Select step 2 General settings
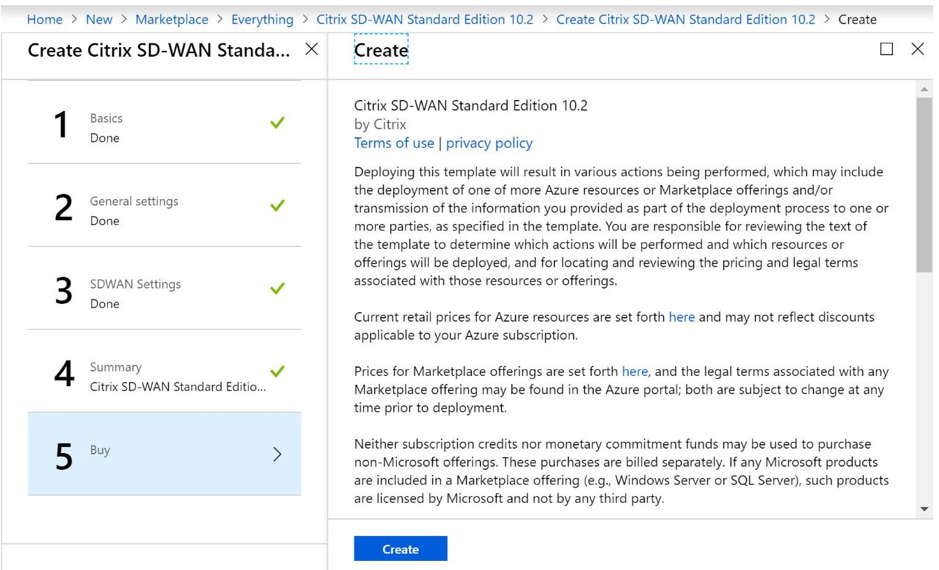The width and height of the screenshot is (939, 570). point(164,205)
